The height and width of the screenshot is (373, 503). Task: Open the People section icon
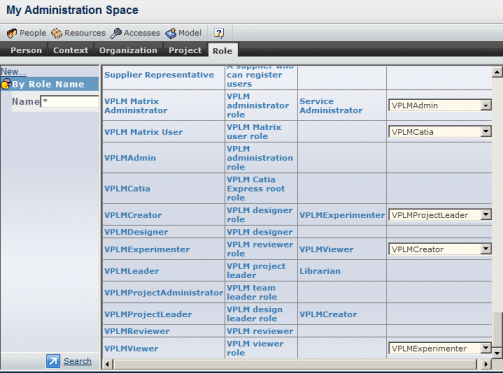12,33
